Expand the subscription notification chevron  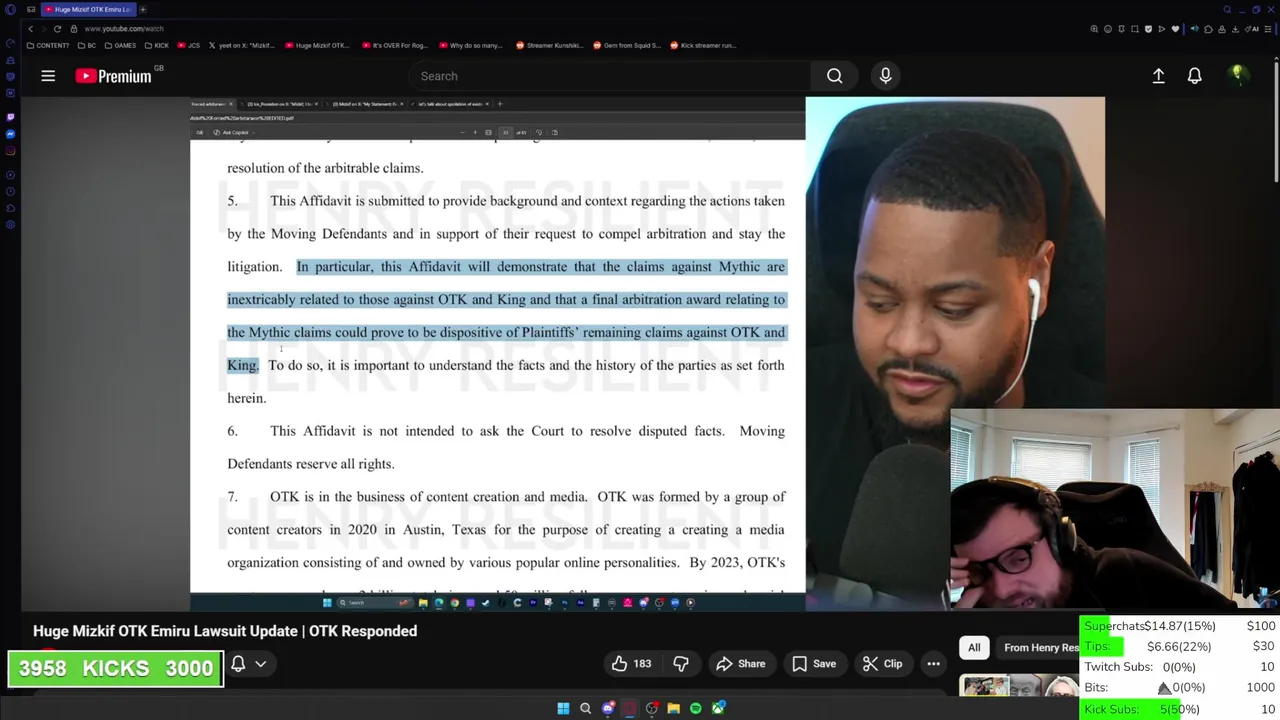tap(260, 664)
